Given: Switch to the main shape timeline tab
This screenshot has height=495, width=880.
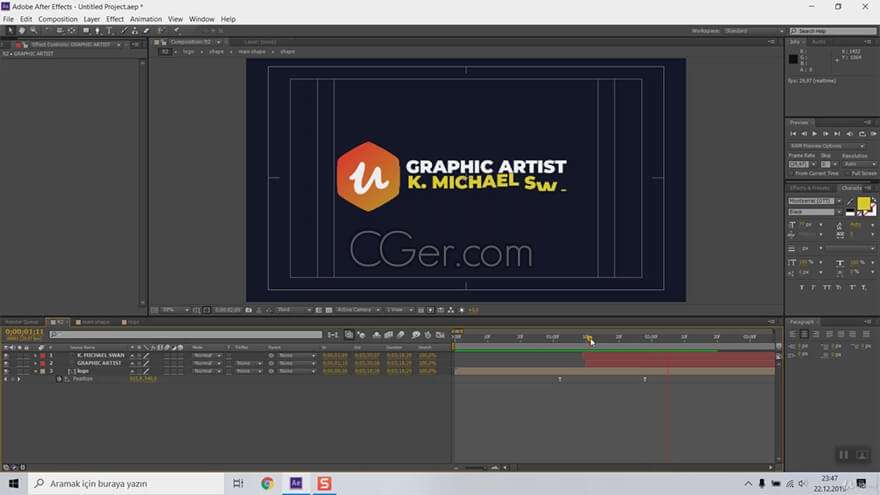Looking at the screenshot, I should 93,322.
